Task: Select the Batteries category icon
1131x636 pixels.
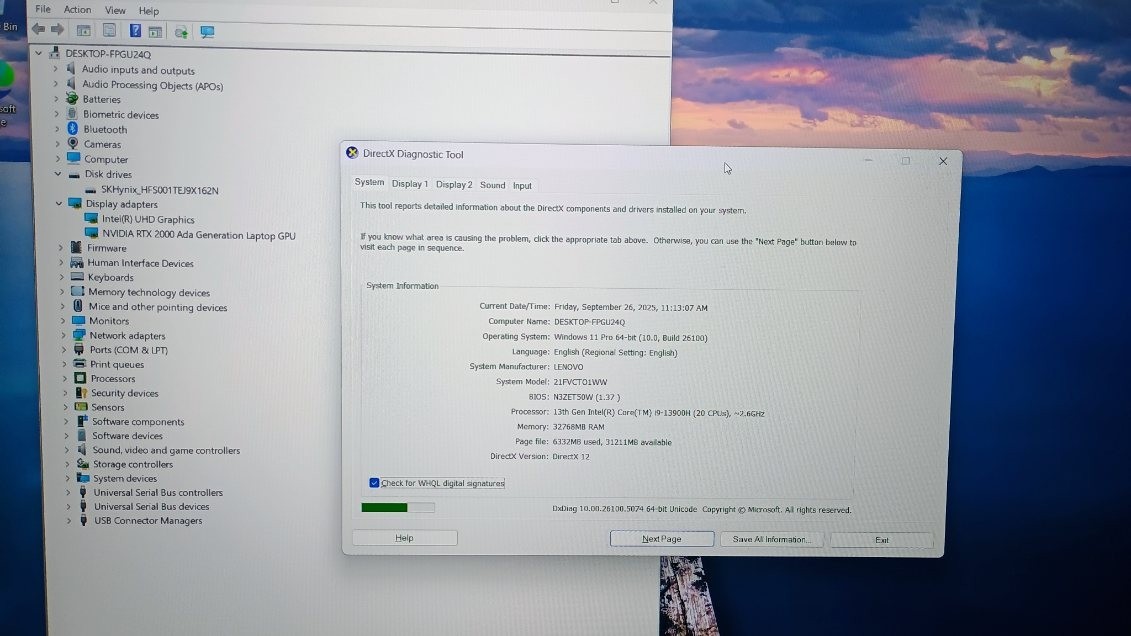Action: click(72, 99)
